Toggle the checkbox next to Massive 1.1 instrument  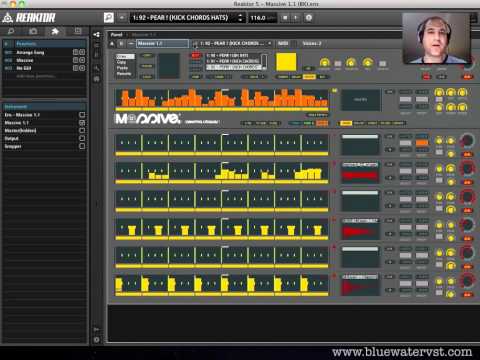click(82, 123)
